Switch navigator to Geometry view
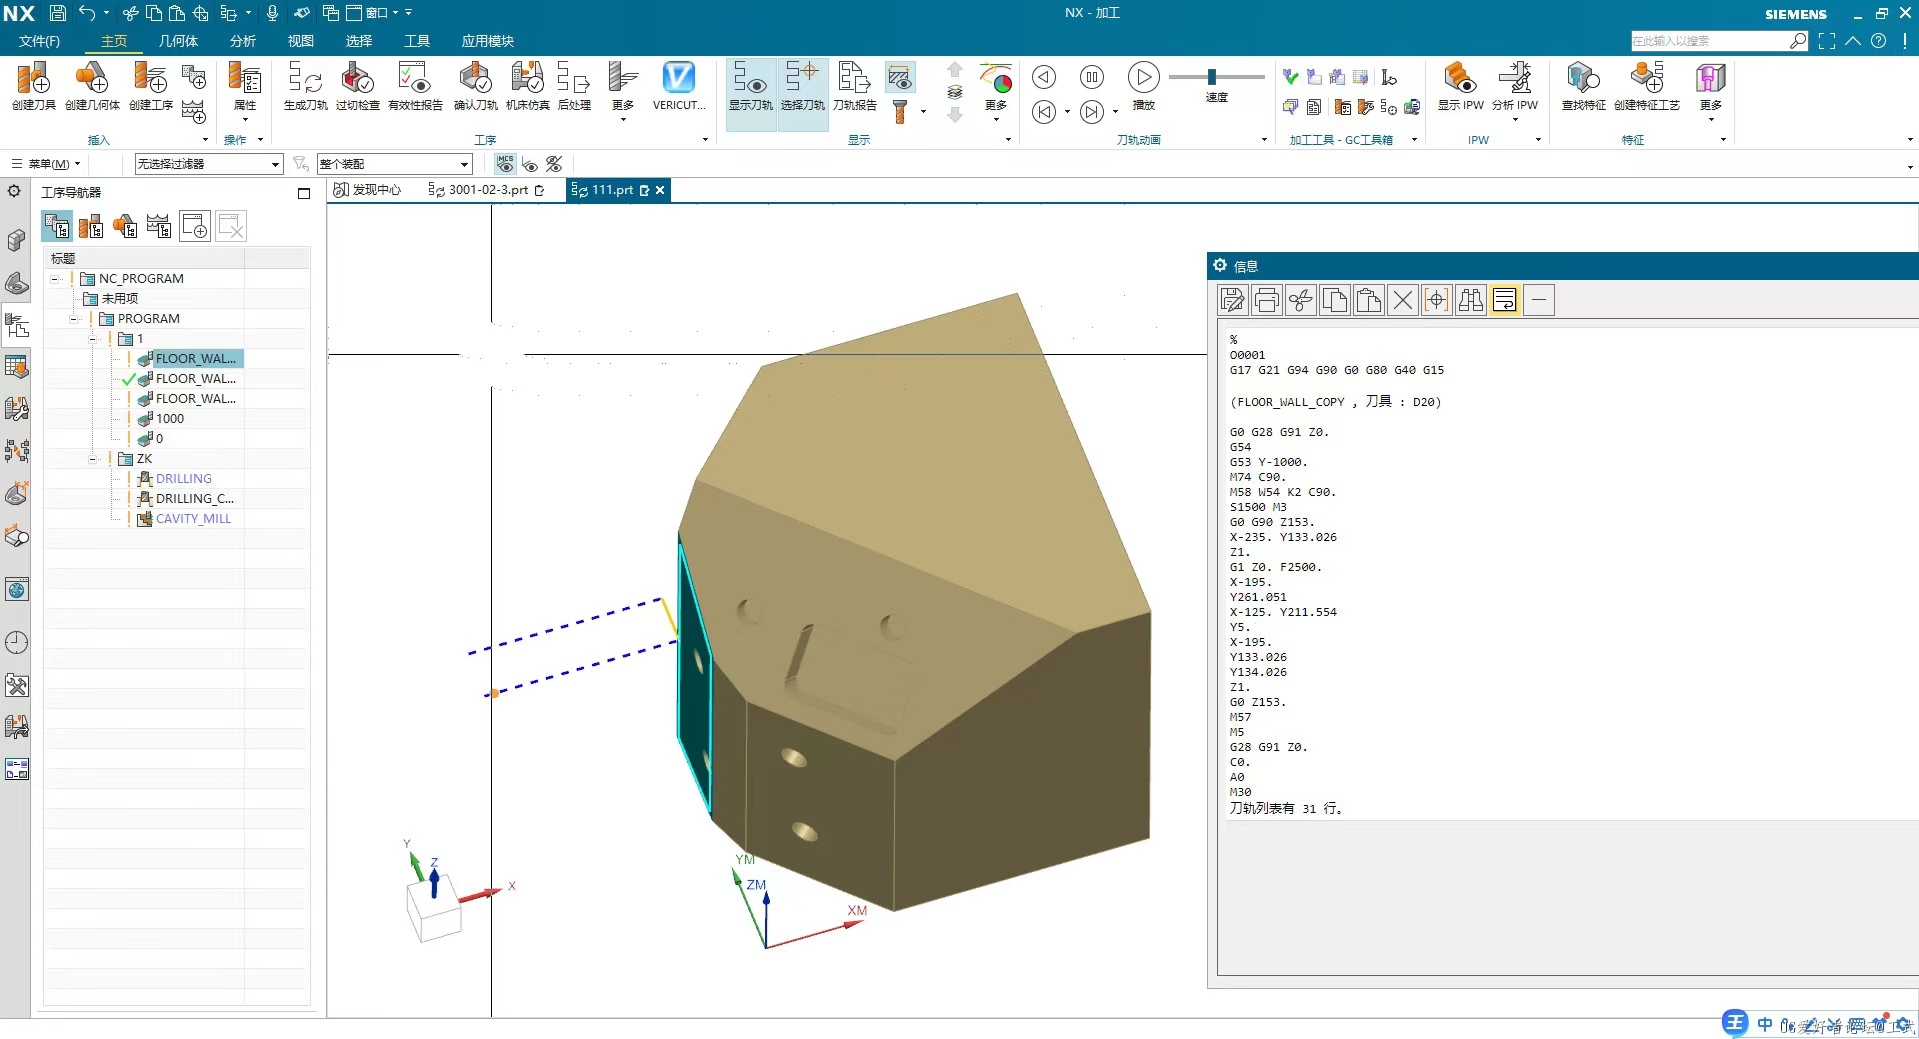 (x=125, y=227)
